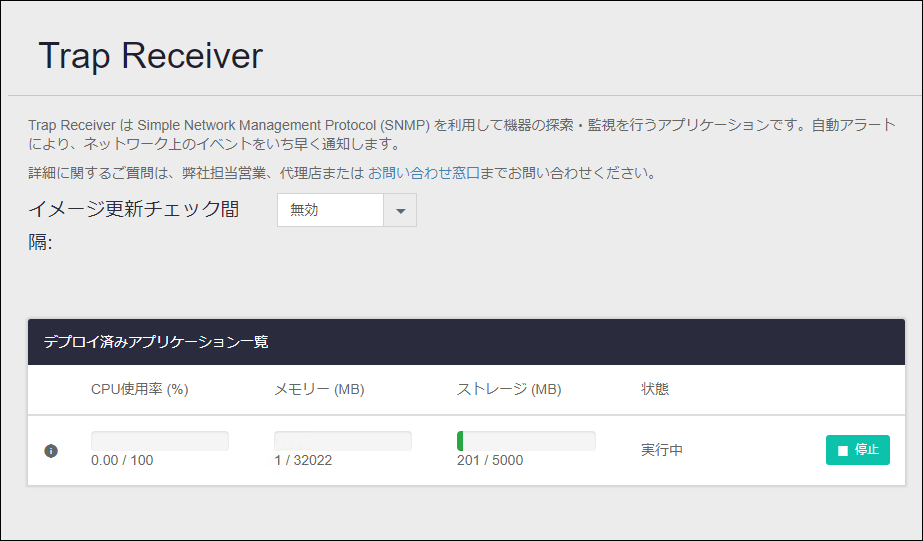
Task: Select the 1 / 32022 memory value
Action: (x=303, y=460)
